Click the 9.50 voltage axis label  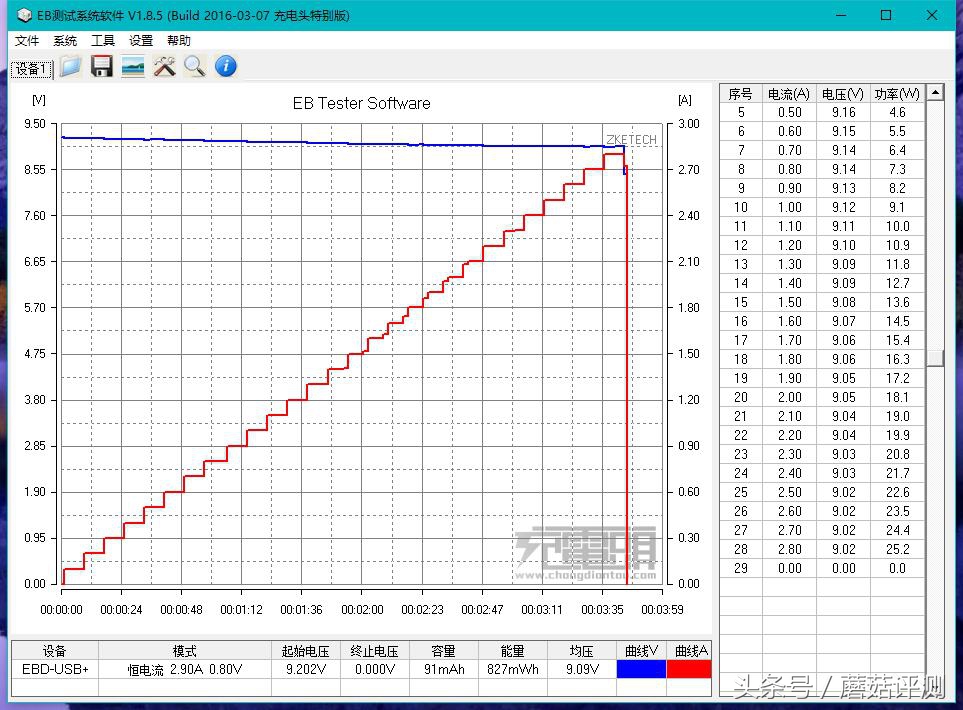pos(35,123)
